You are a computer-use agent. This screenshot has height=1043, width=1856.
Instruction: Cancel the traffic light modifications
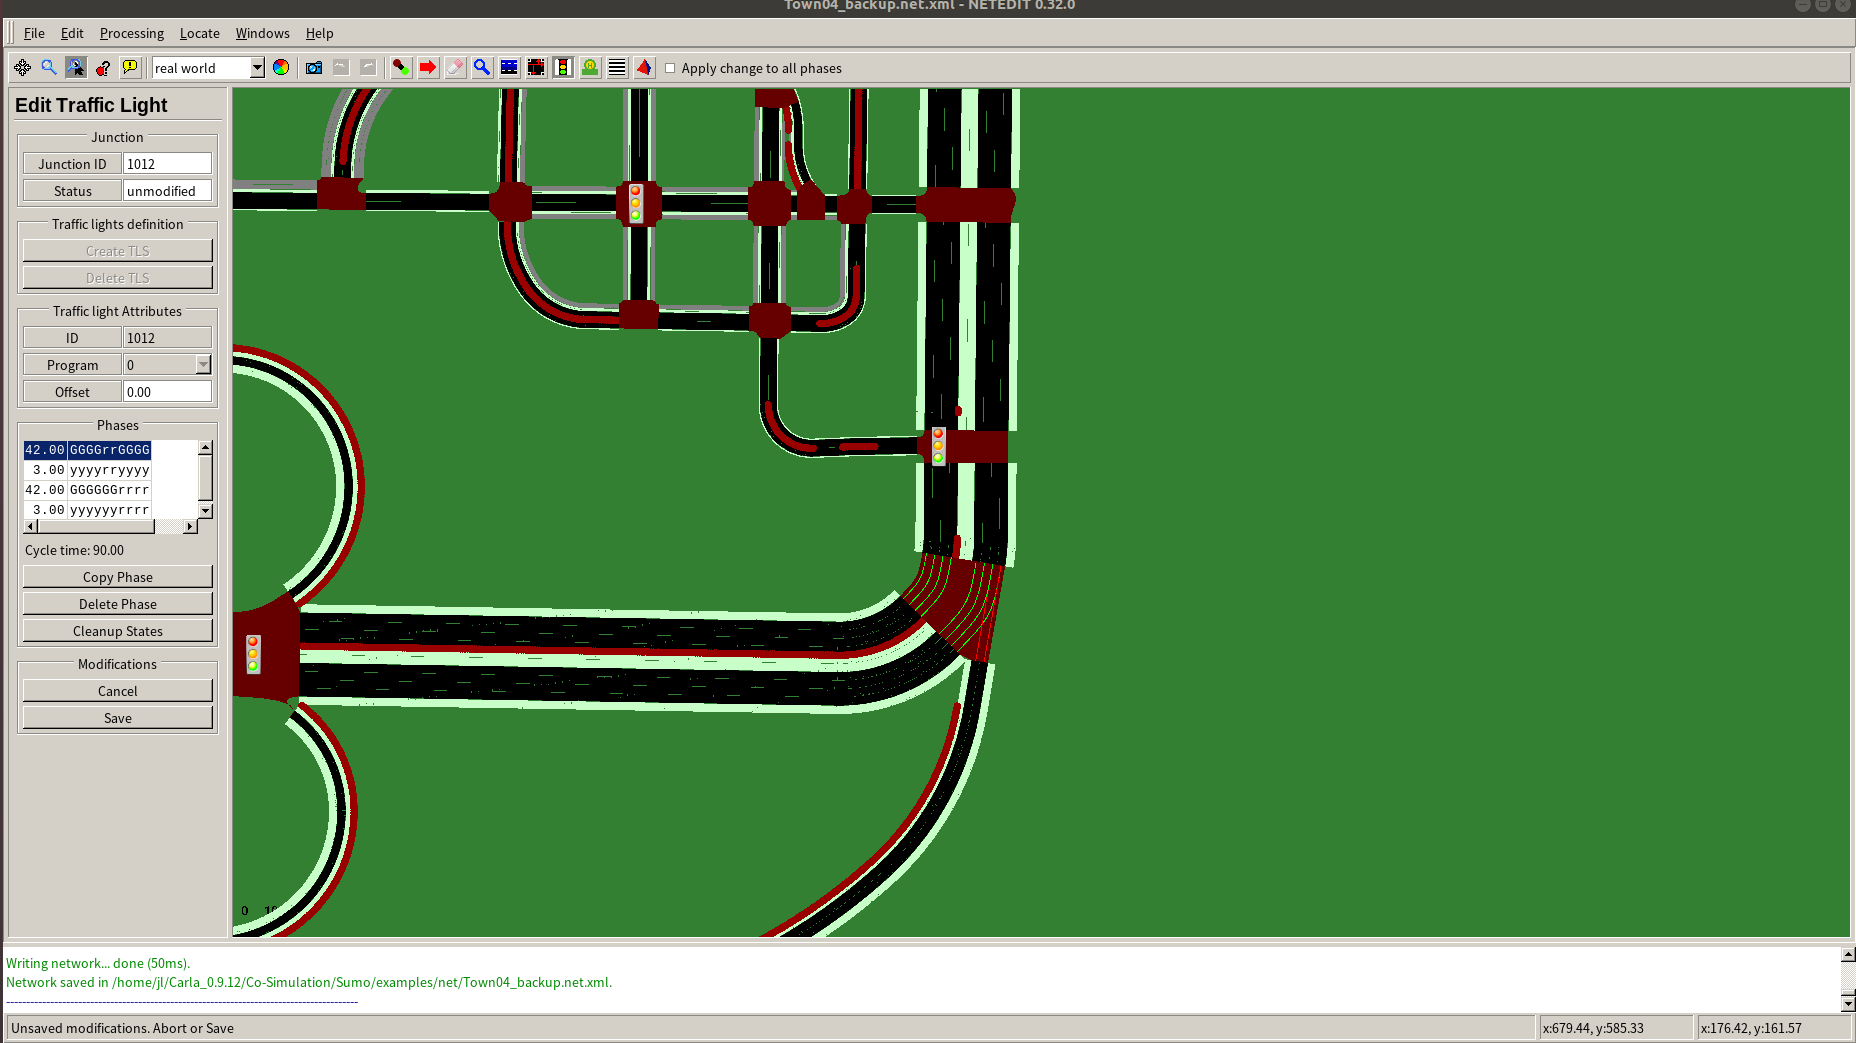point(118,691)
